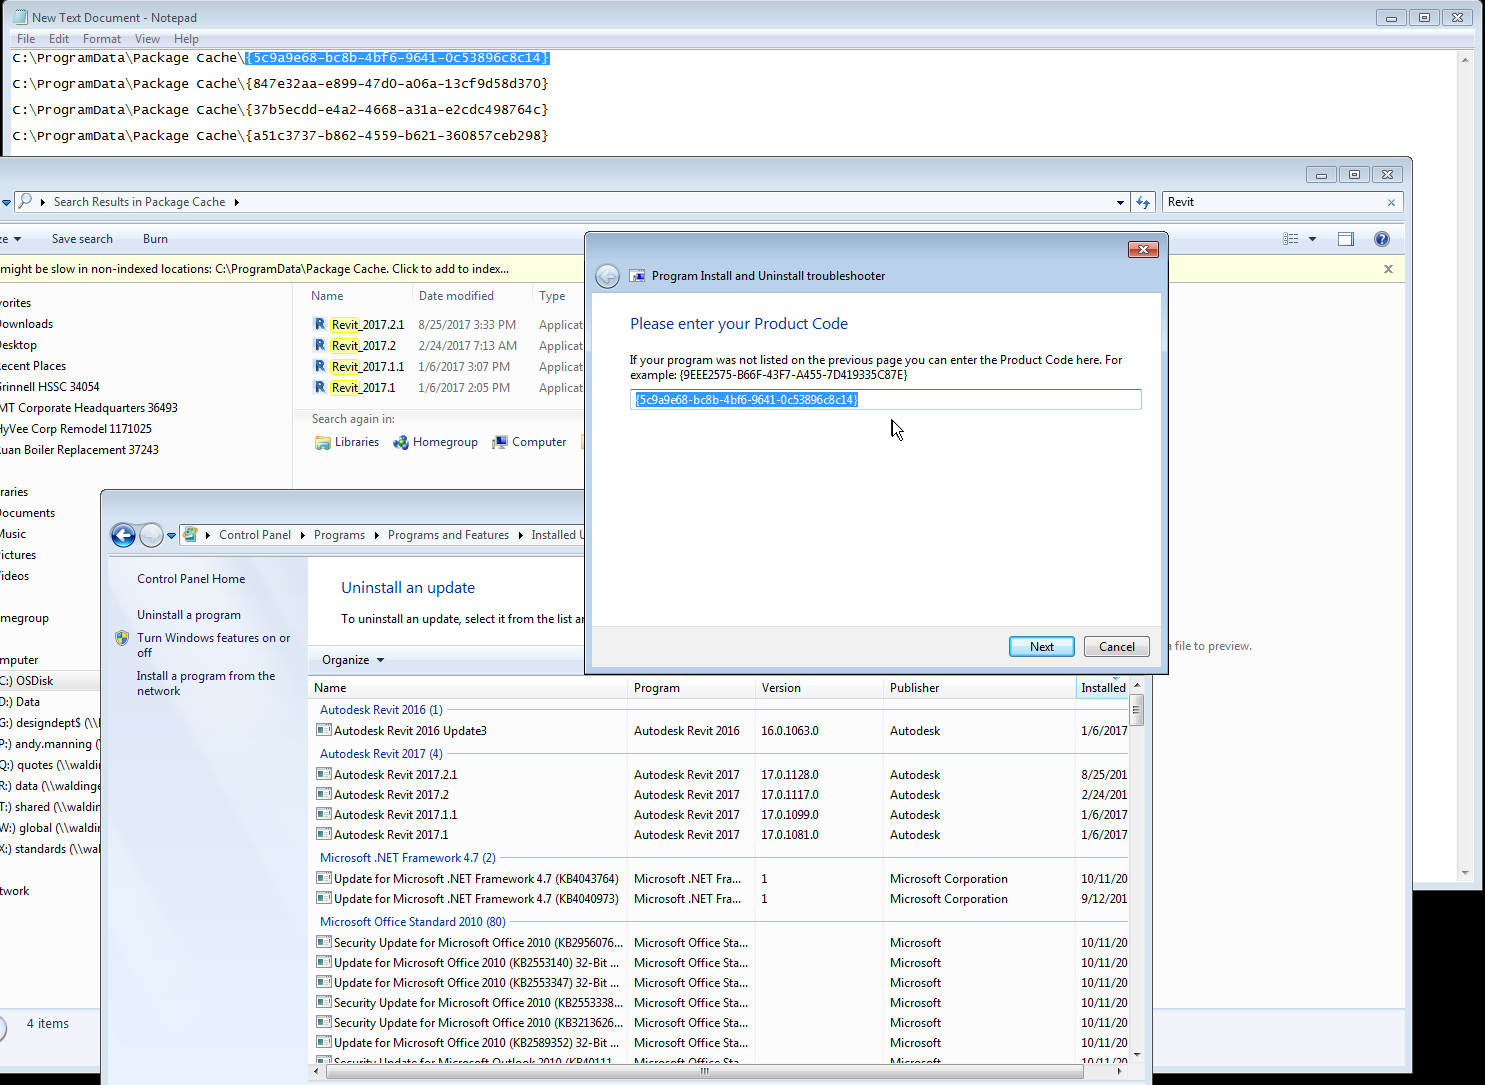Toggle the preview pane
The height and width of the screenshot is (1085, 1485).
click(x=1345, y=239)
